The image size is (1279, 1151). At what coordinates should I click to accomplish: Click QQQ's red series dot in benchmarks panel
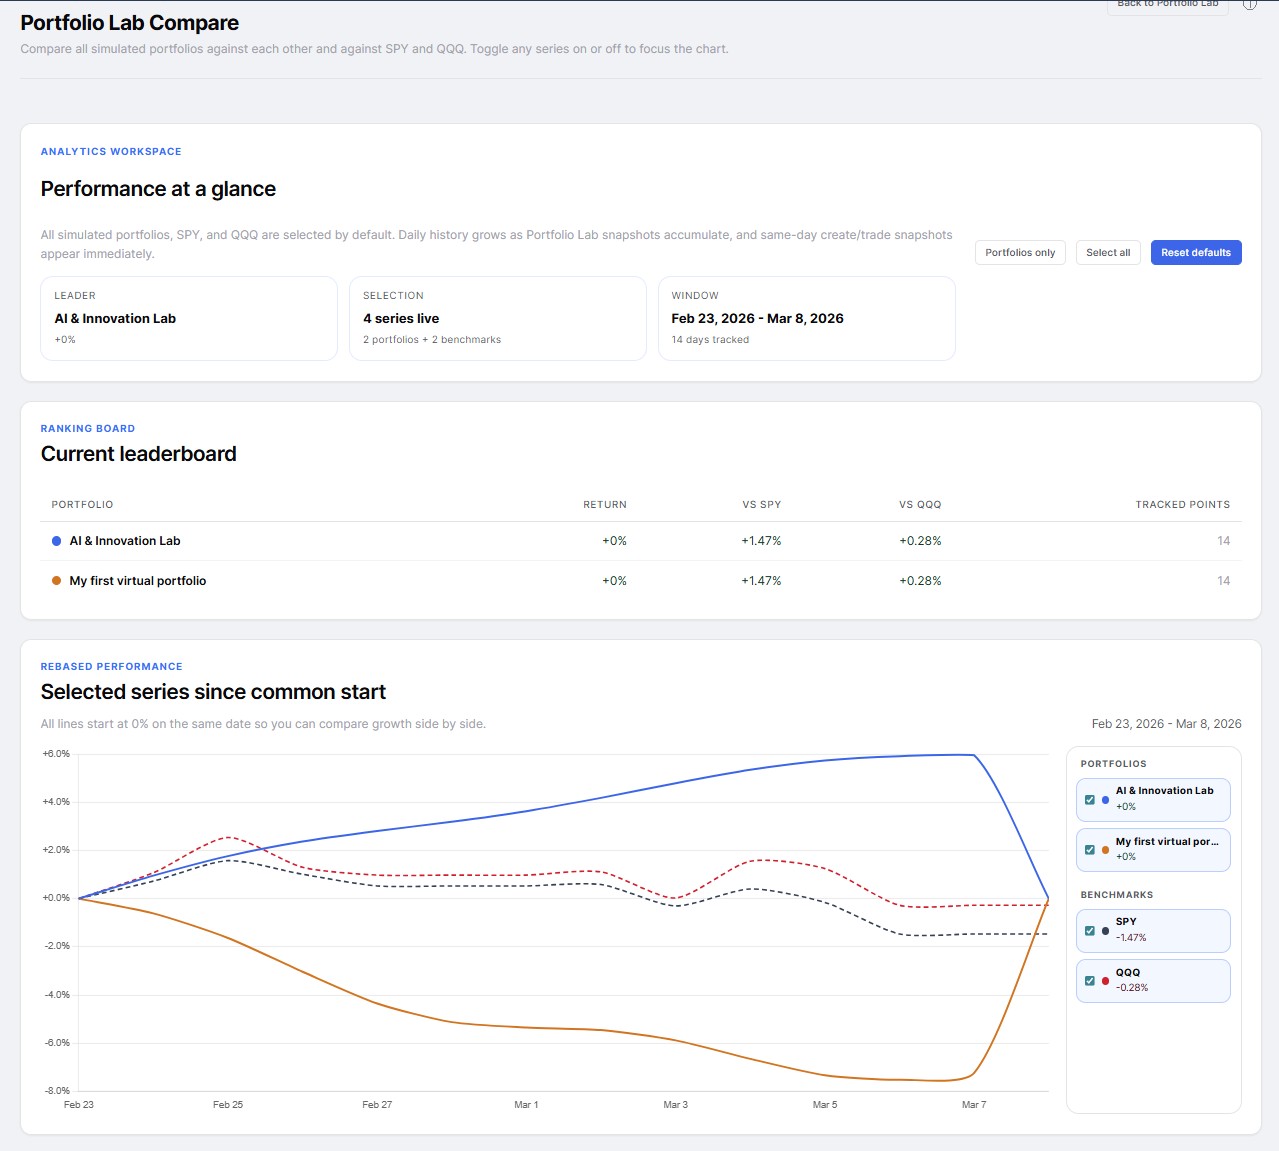pyautogui.click(x=1105, y=981)
